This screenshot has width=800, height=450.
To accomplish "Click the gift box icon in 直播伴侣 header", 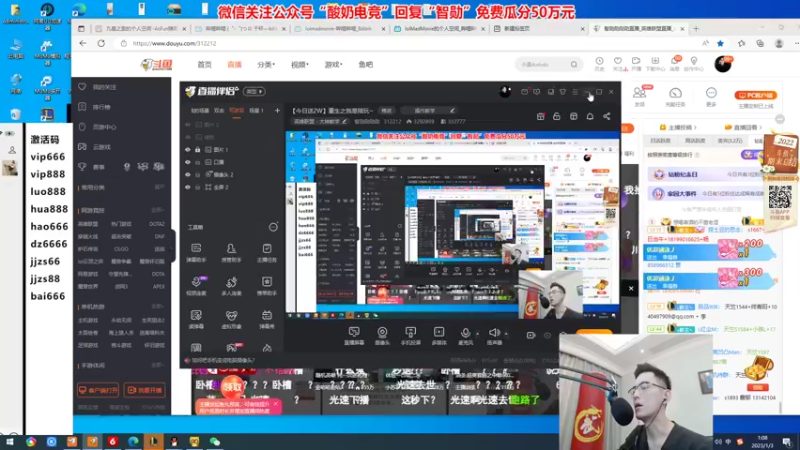I will point(540,116).
